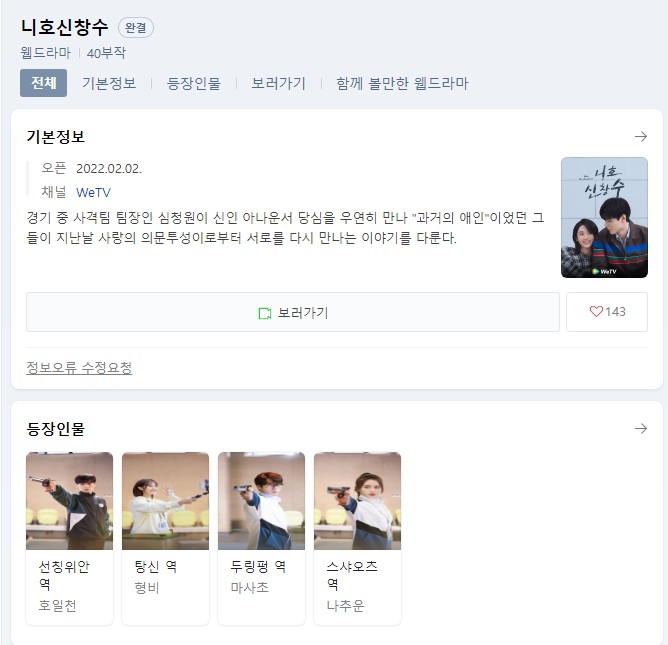Image resolution: width=668 pixels, height=645 pixels.
Task: Switch to the 기본정보 tab
Action: coord(109,83)
